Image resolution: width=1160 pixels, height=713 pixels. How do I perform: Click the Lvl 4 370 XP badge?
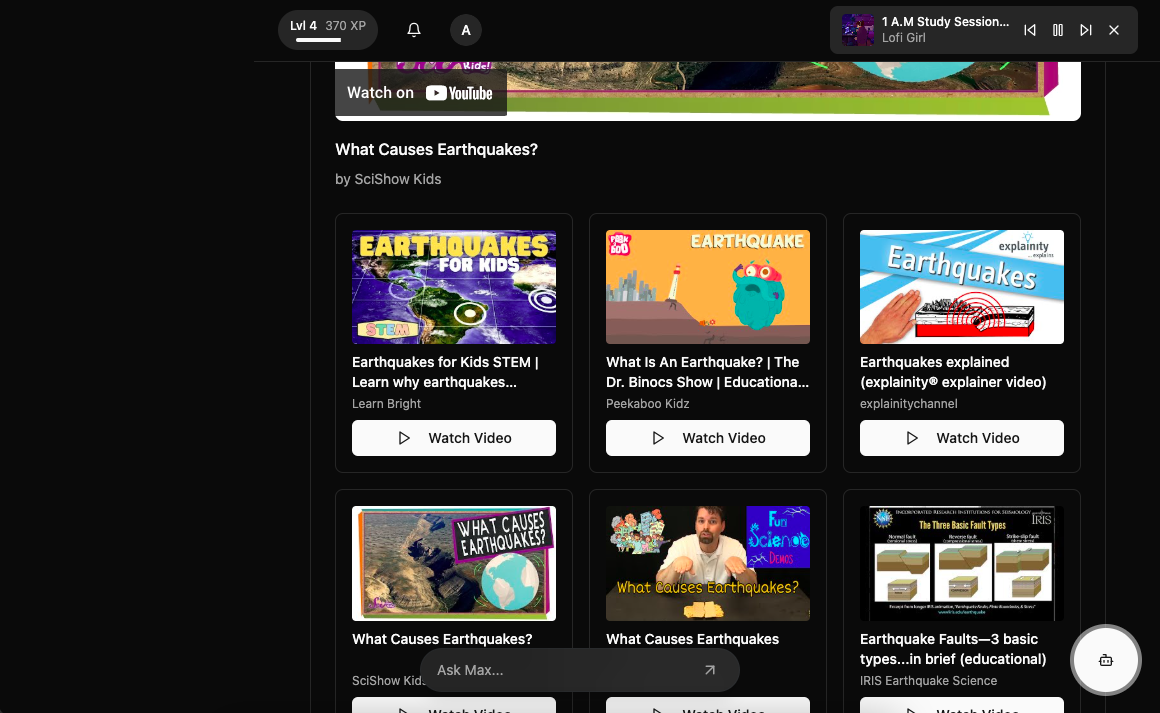coord(328,30)
